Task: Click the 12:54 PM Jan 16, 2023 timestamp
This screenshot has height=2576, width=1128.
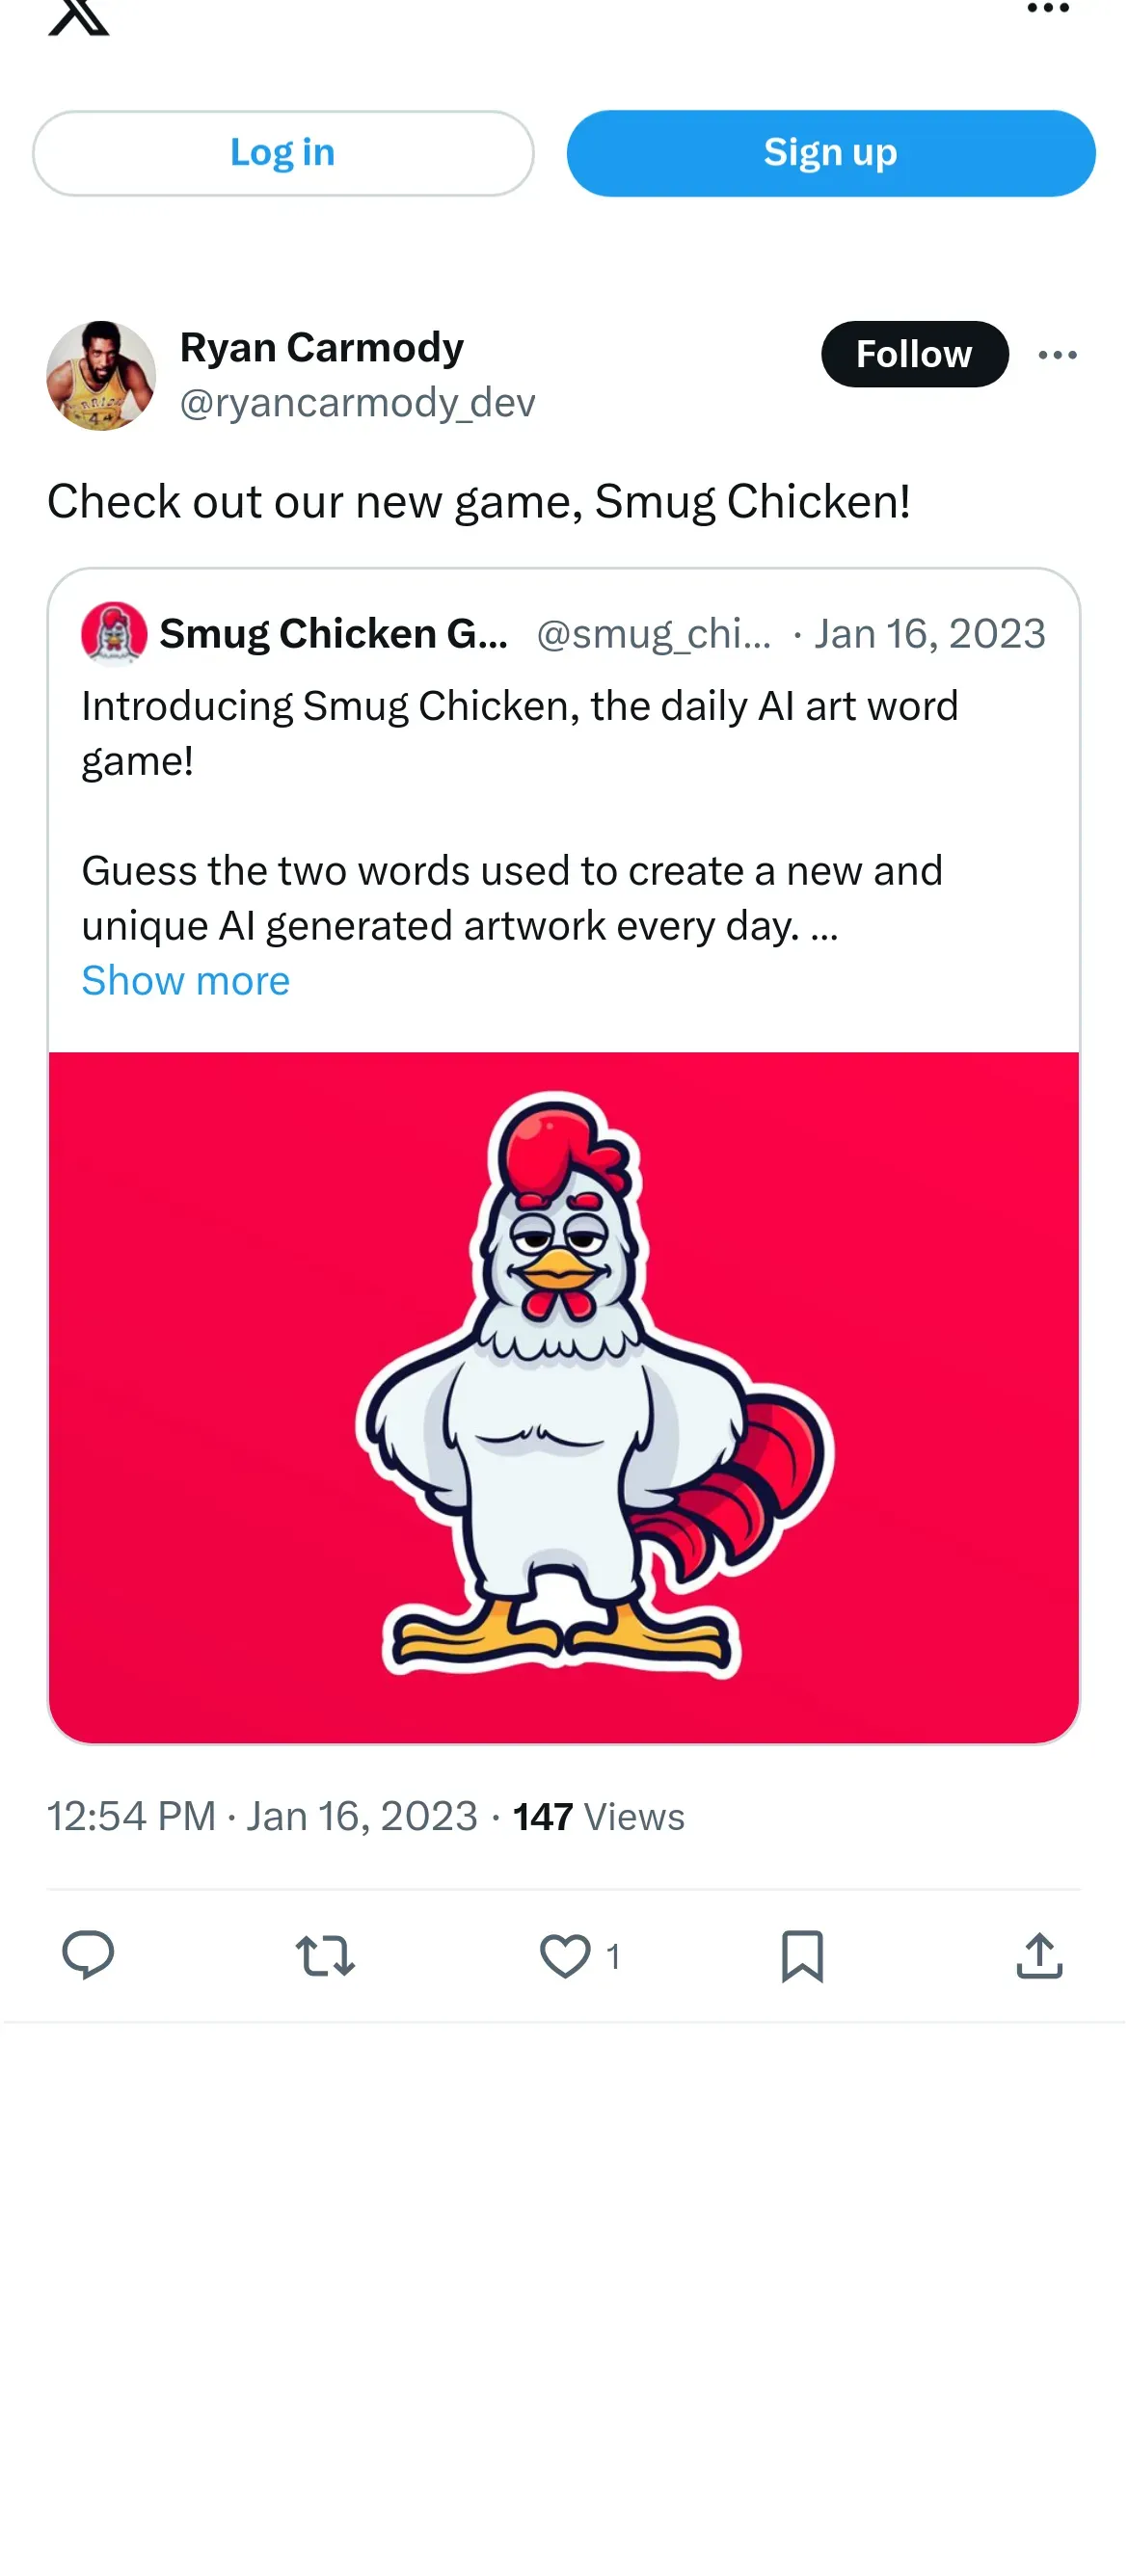Action: 262,1816
